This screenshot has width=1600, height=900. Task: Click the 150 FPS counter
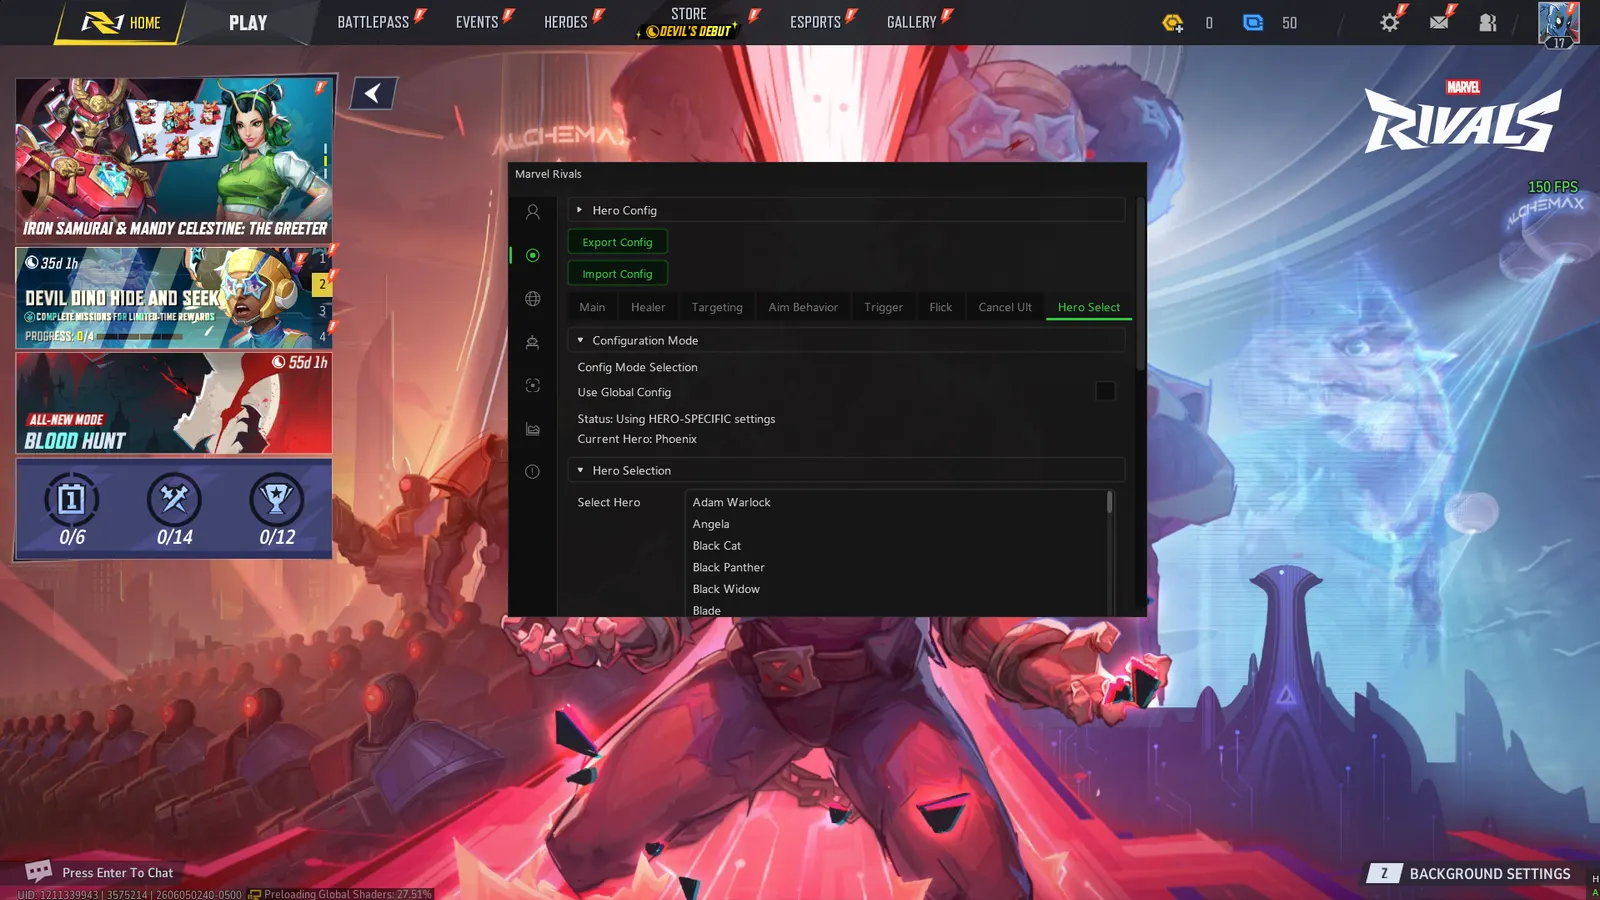coord(1552,187)
